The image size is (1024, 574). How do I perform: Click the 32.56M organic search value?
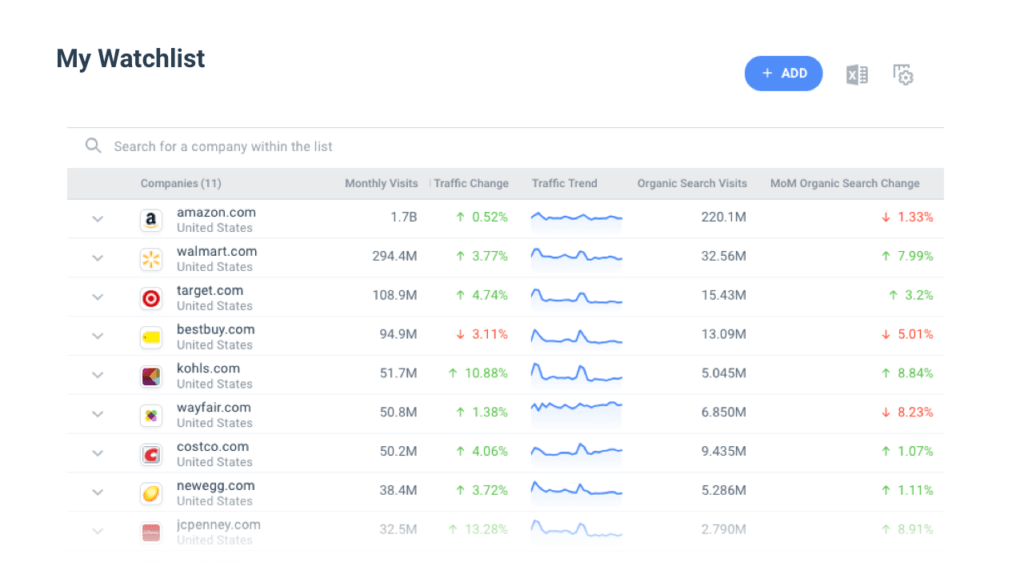pos(724,257)
